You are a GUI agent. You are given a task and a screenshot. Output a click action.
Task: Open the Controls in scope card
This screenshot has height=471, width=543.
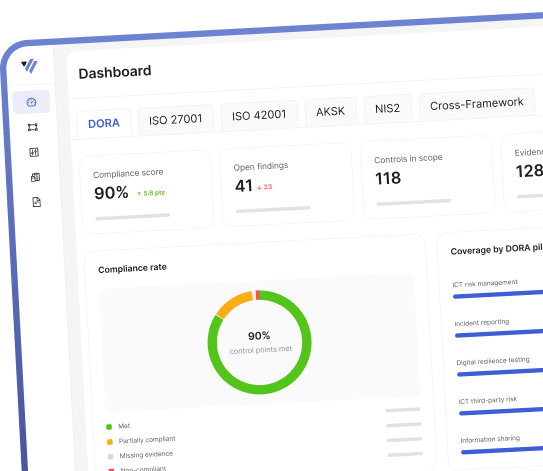coord(428,177)
